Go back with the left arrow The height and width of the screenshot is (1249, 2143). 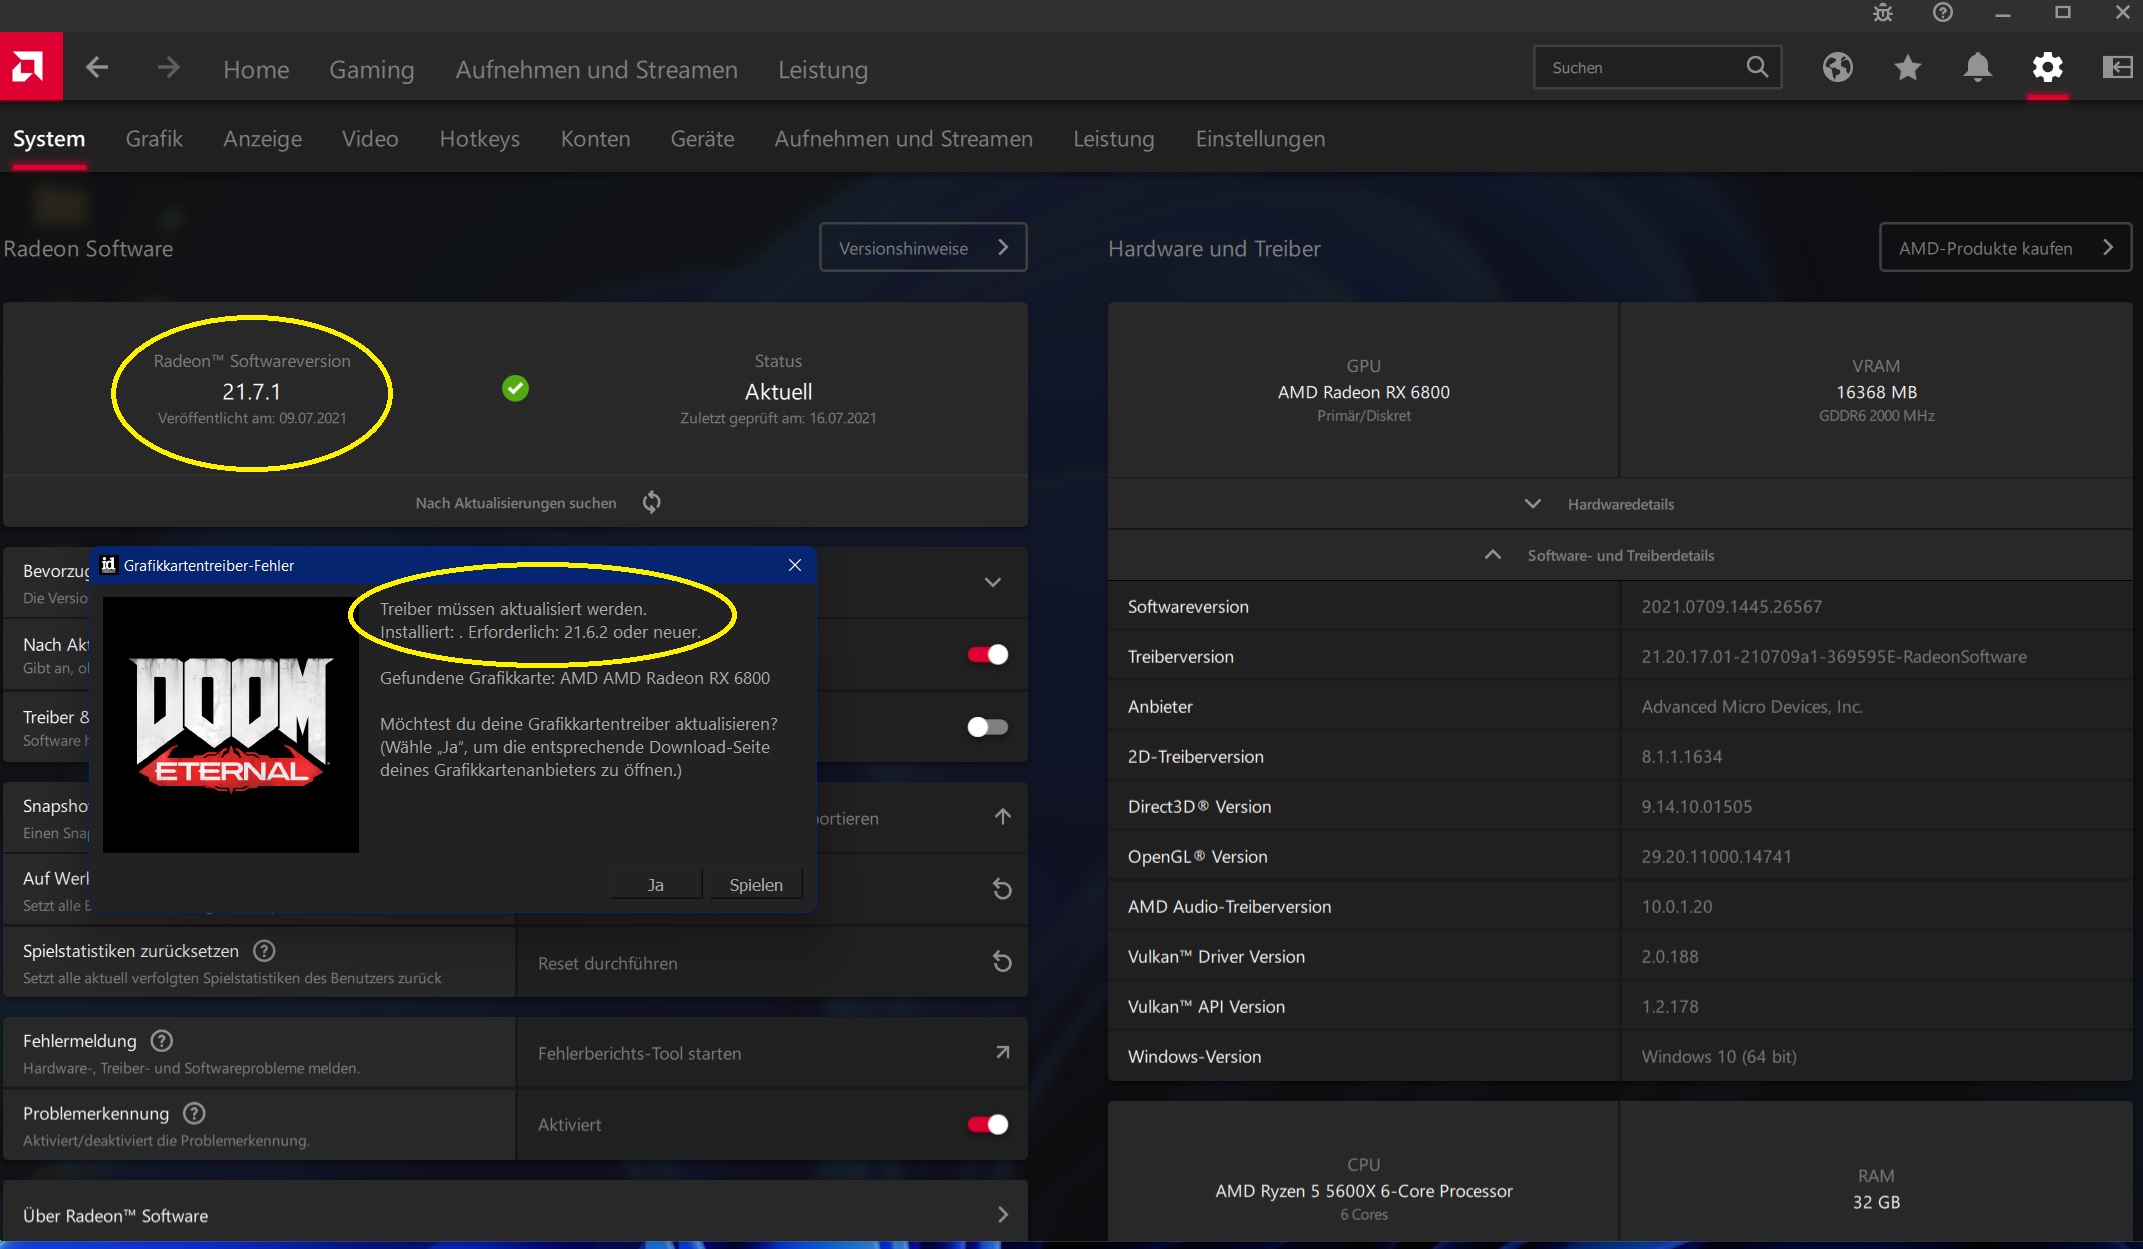97,67
